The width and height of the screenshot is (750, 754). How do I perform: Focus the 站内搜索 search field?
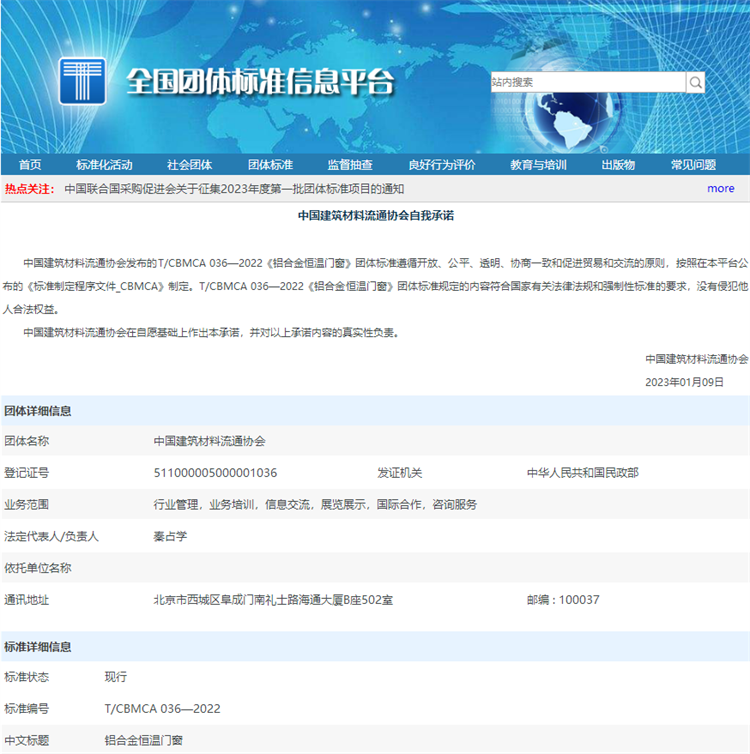[588, 82]
